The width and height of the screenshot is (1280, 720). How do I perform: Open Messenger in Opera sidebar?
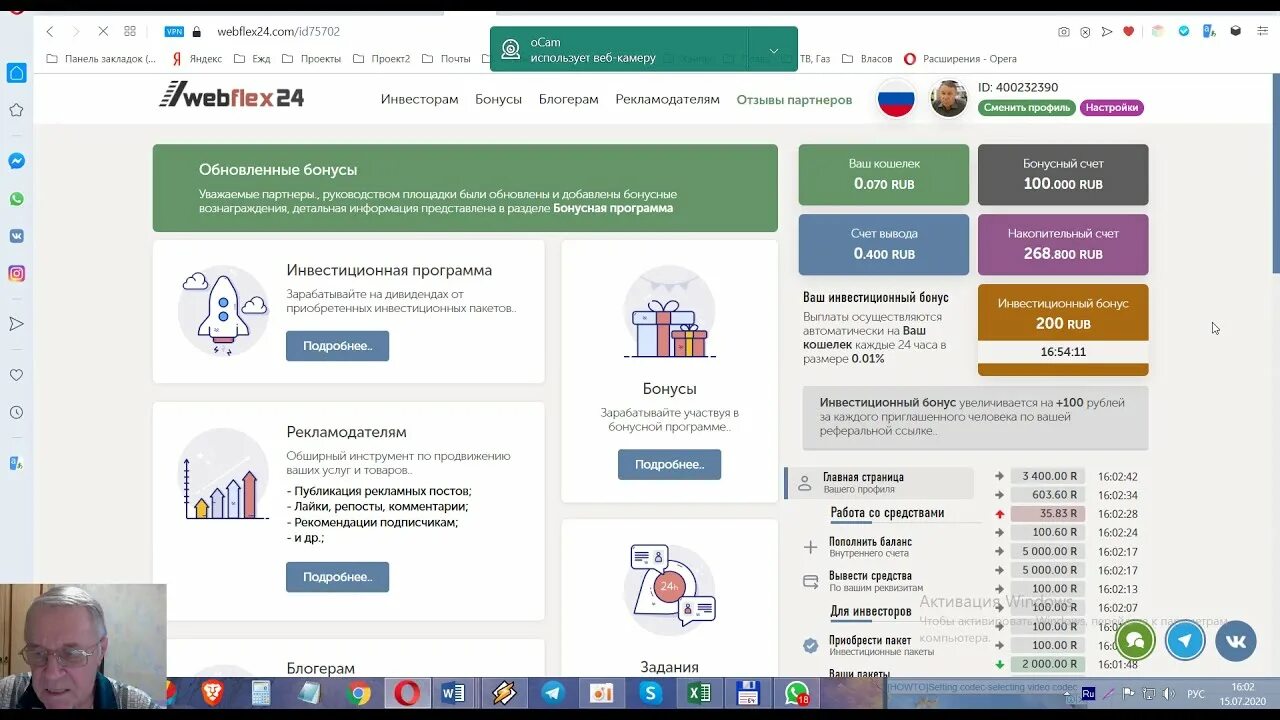point(16,161)
